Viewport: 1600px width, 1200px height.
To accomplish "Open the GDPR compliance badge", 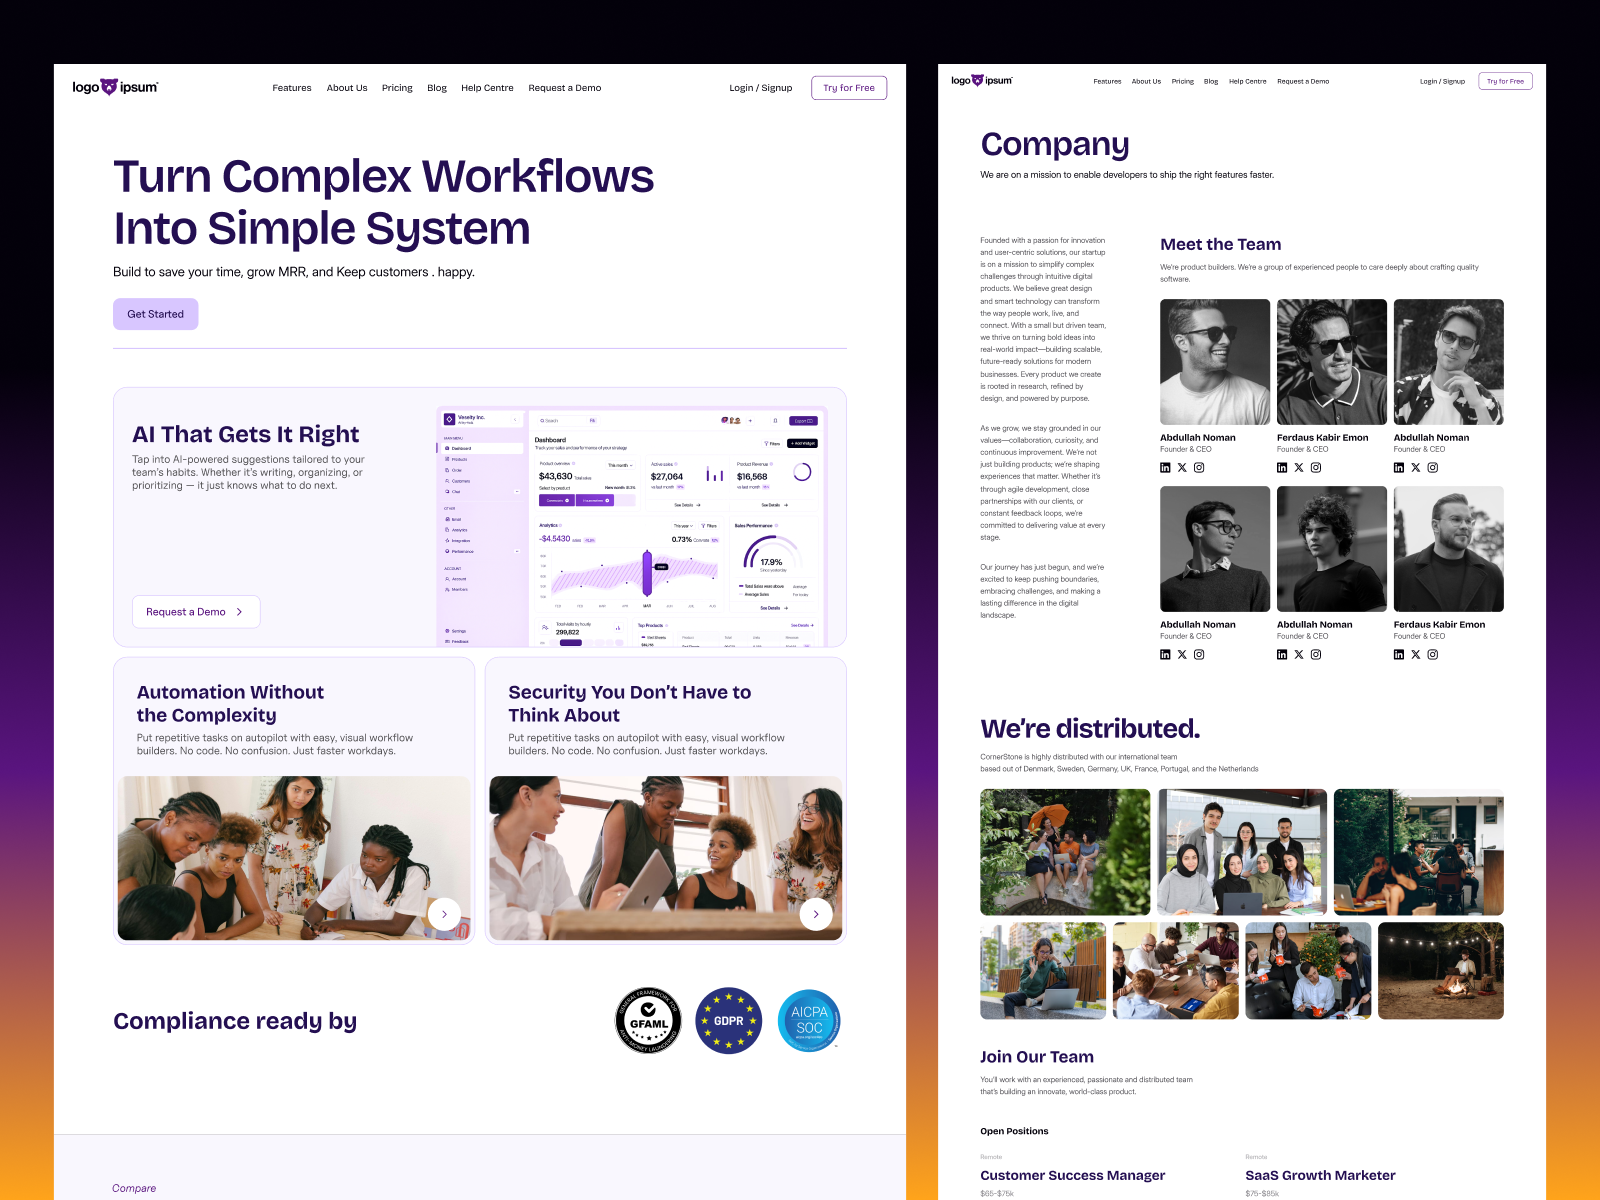I will pyautogui.click(x=729, y=1021).
